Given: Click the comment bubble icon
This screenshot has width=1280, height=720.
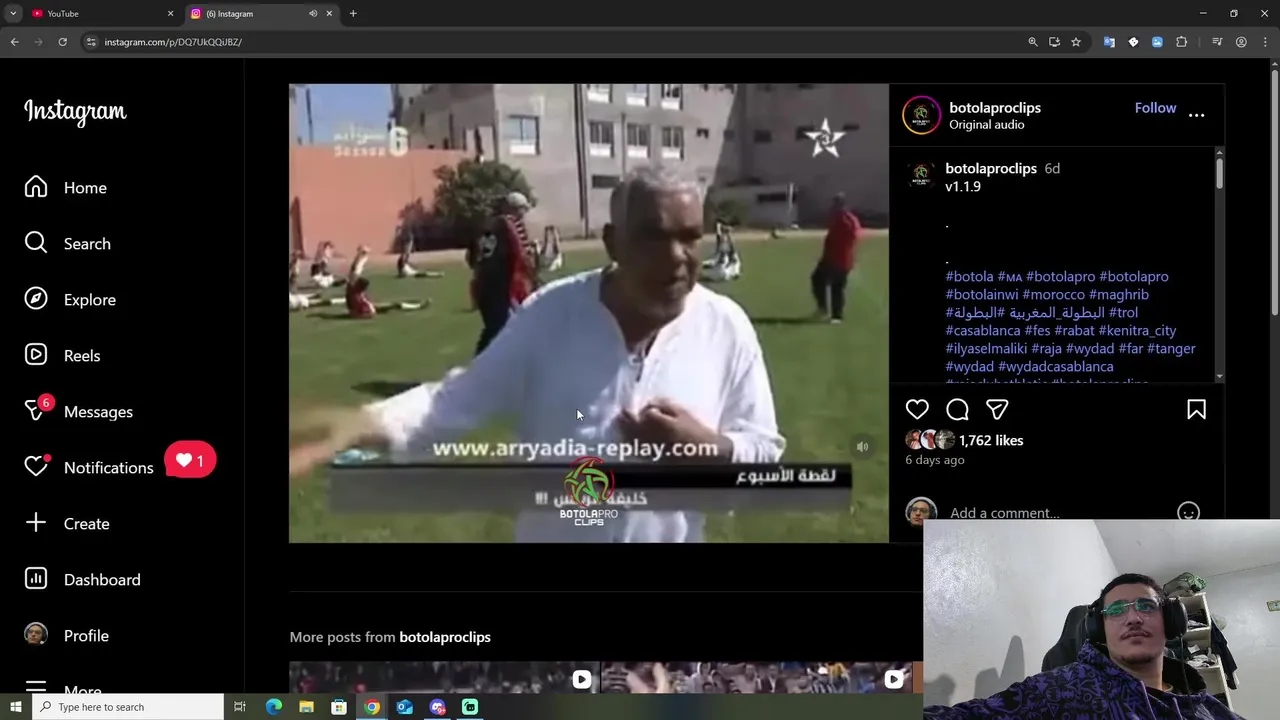Looking at the screenshot, I should coord(957,409).
